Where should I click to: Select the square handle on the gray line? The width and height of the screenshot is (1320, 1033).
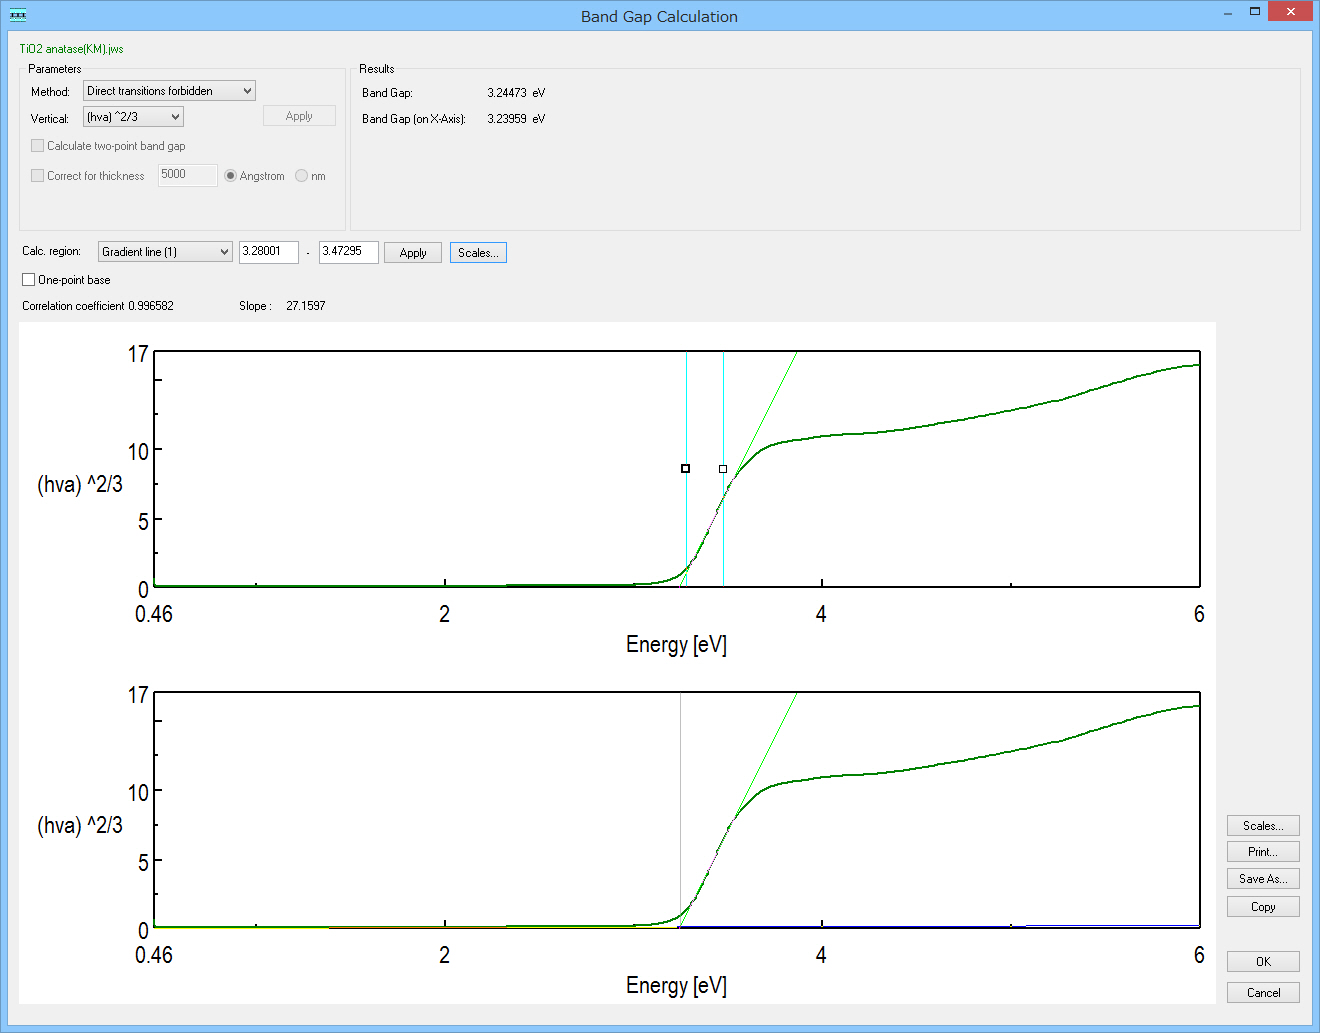click(x=723, y=468)
